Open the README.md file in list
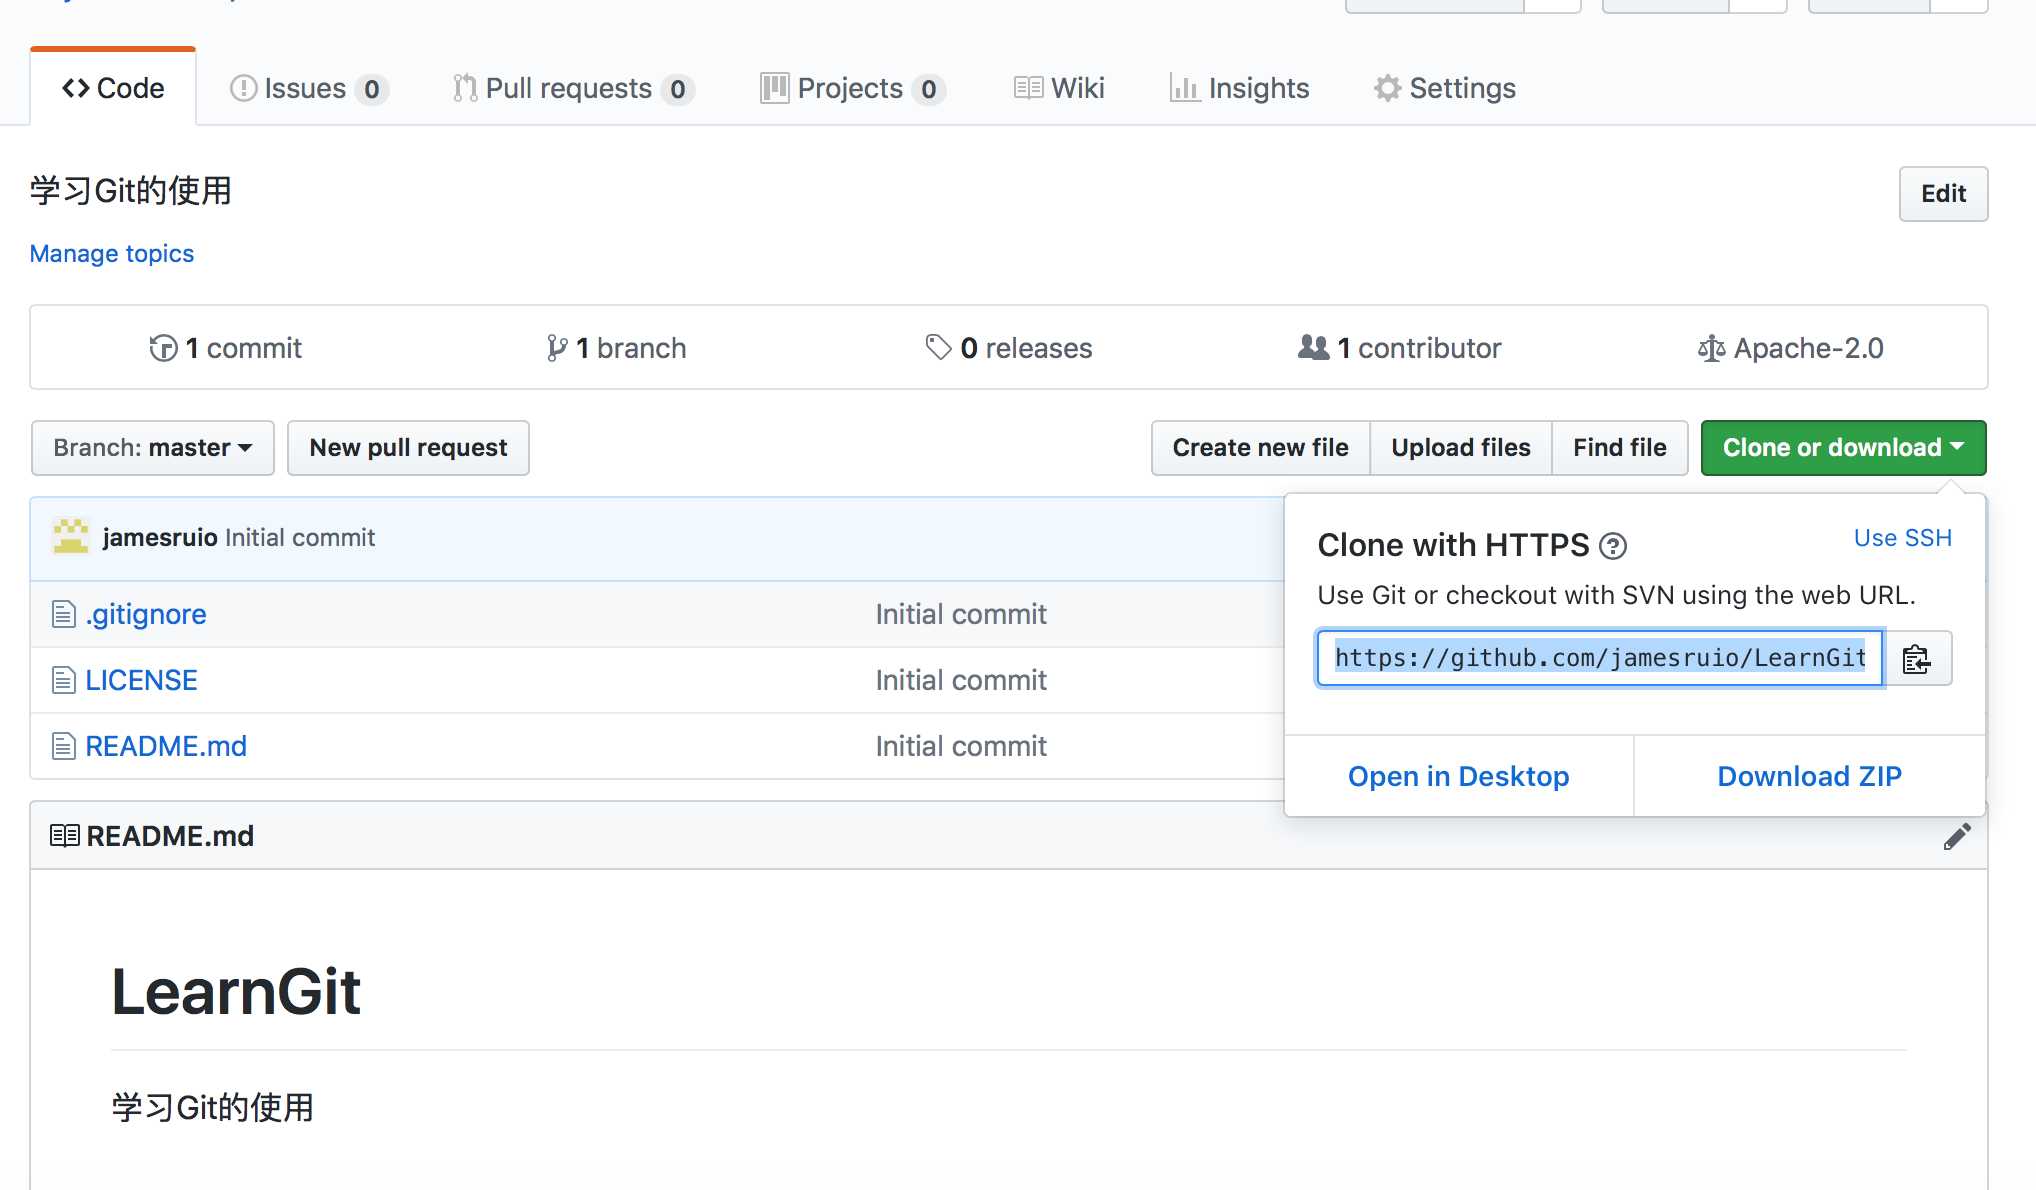This screenshot has width=2036, height=1190. point(166,746)
